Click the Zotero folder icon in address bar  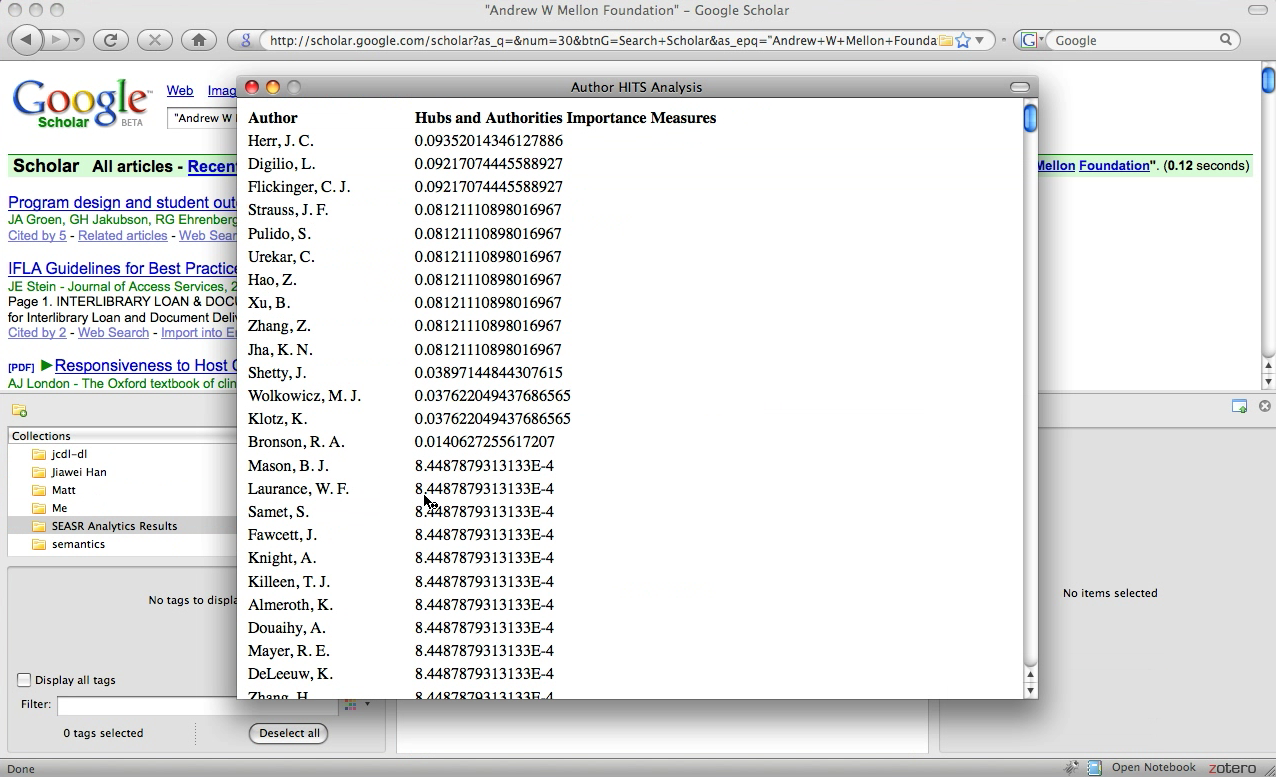click(945, 41)
